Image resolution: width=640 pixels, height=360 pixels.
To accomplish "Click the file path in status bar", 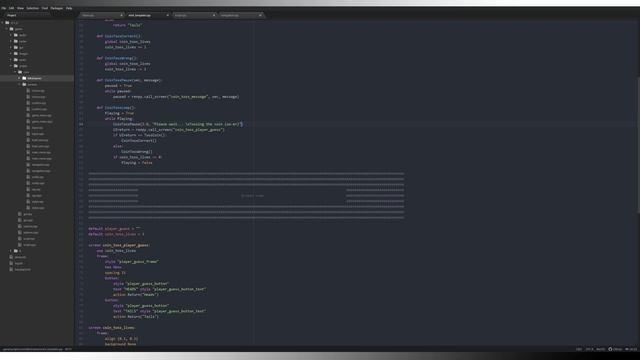I will tap(33, 349).
